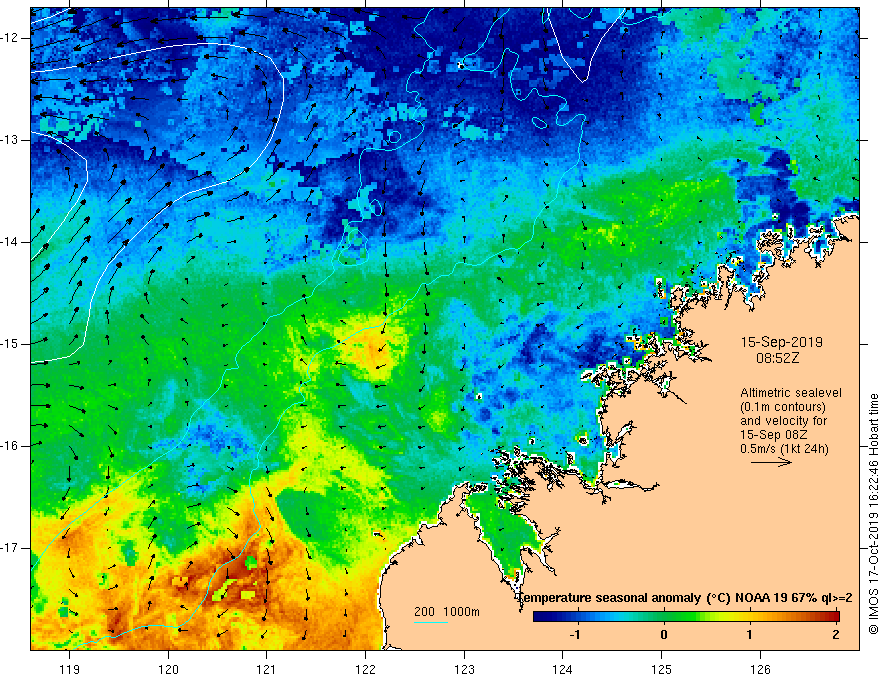The height and width of the screenshot is (680, 880).
Task: Click the longitude axis label 120
Action: 168,669
